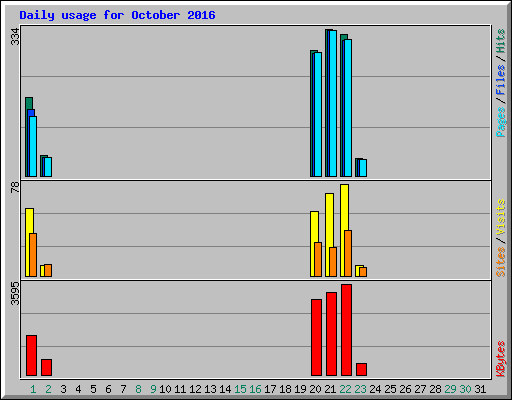Click the x-axis day label '31'
The image size is (512, 400).
[480, 389]
